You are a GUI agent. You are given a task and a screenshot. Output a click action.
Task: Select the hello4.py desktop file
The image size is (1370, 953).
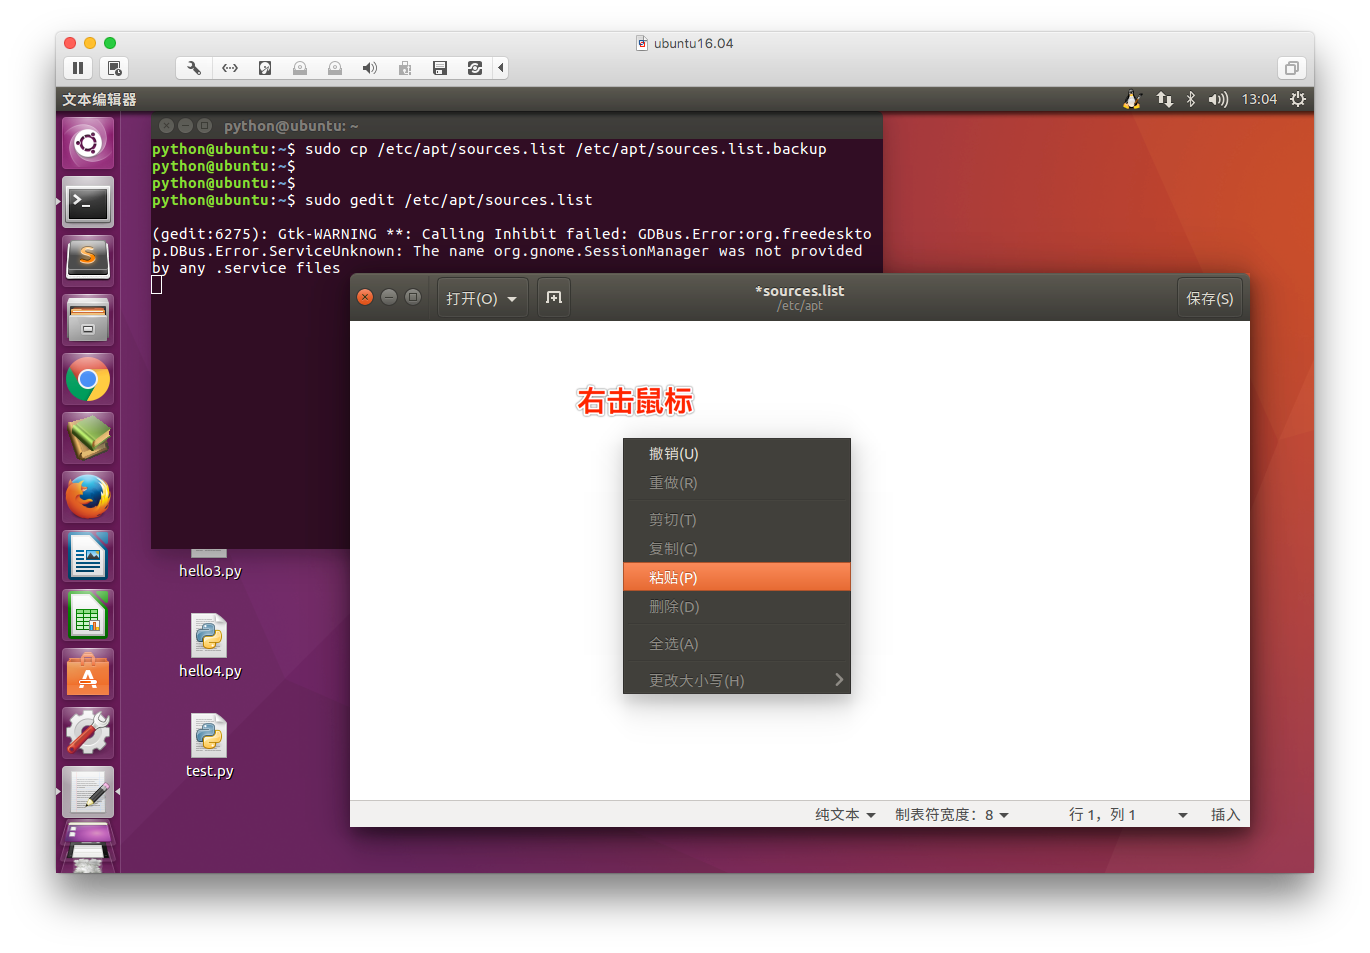click(x=210, y=646)
